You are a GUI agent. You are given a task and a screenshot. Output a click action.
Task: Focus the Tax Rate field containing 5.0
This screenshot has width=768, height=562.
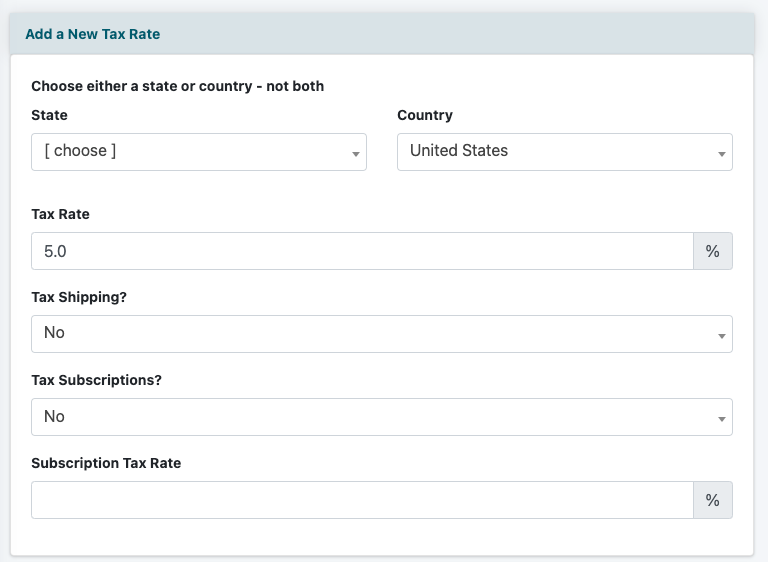(360, 252)
